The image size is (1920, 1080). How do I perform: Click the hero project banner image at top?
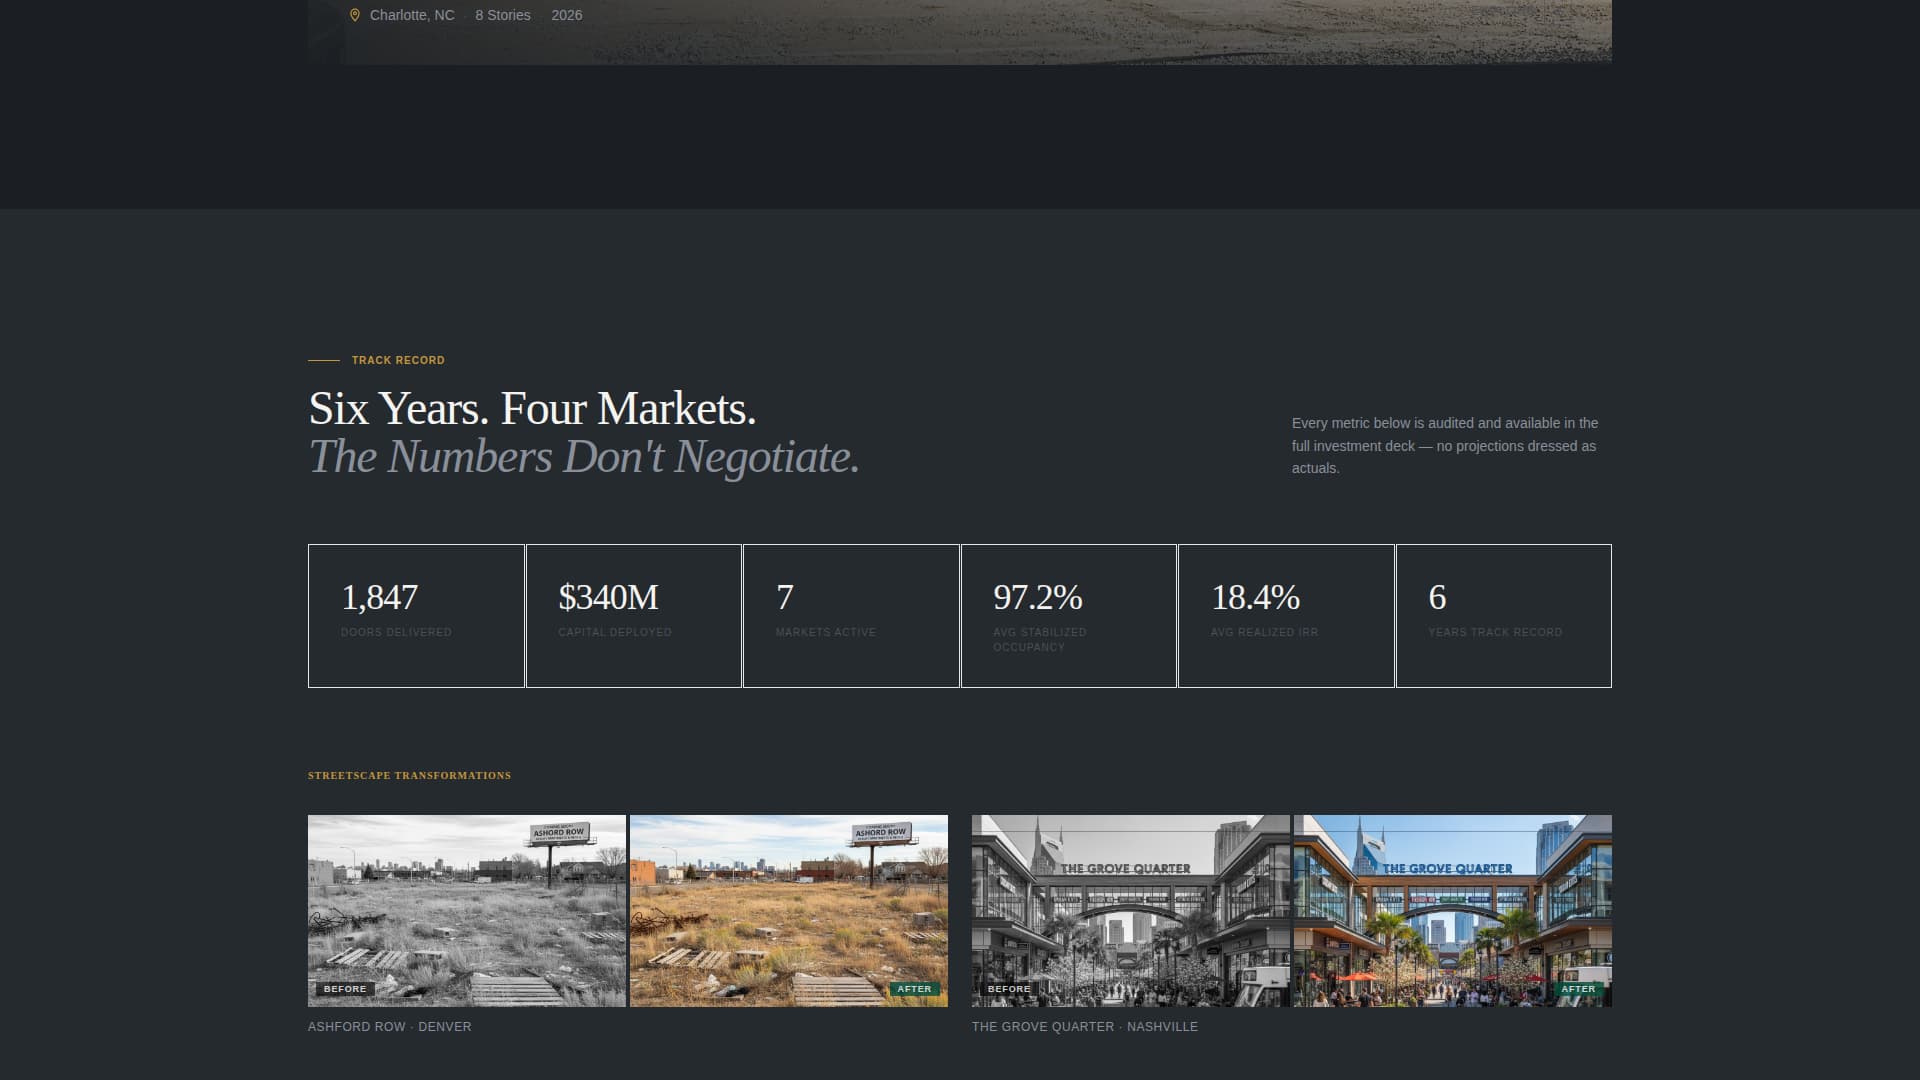pyautogui.click(x=960, y=30)
